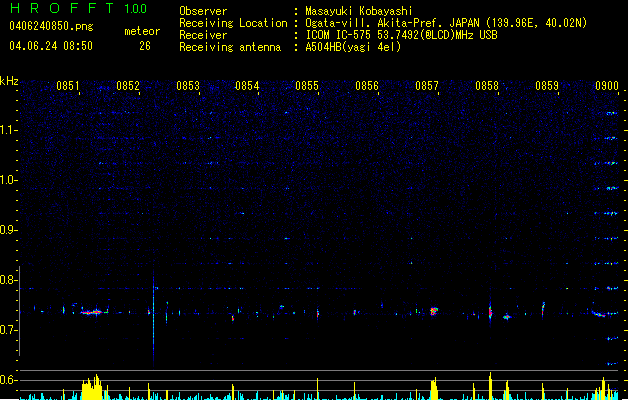
Task: Click the meteor count value 26
Action: [145, 46]
